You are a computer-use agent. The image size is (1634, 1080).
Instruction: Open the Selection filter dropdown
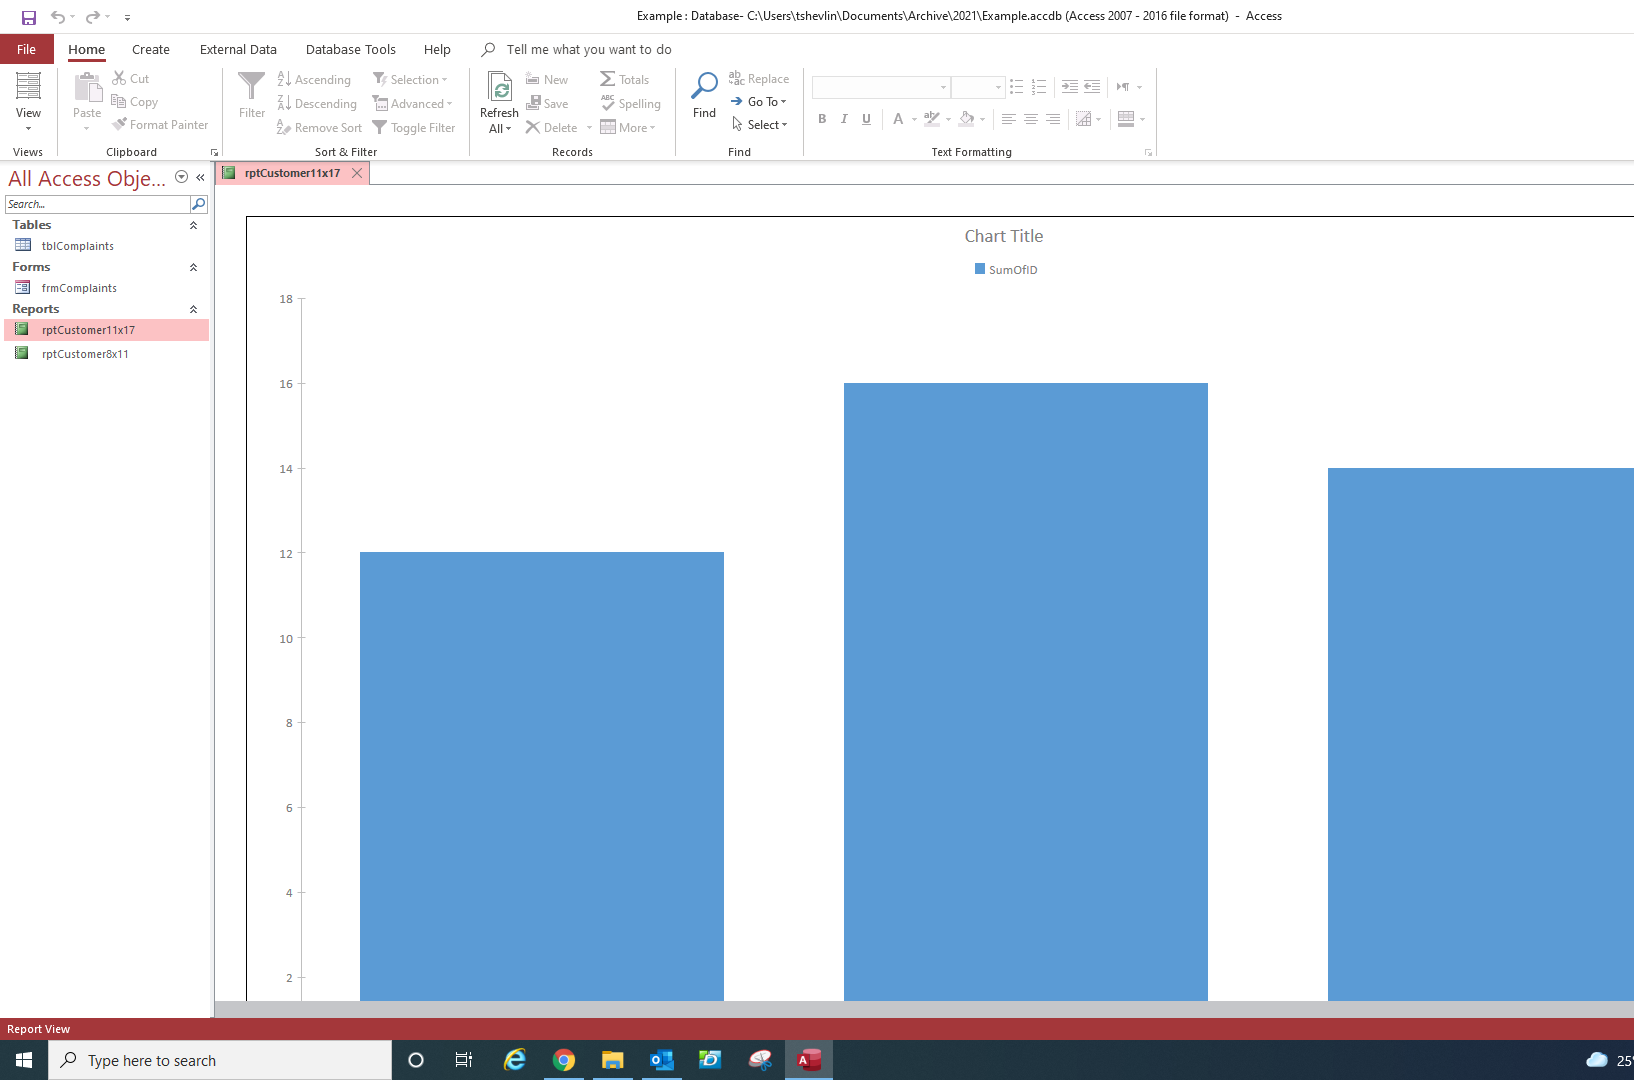click(x=411, y=79)
